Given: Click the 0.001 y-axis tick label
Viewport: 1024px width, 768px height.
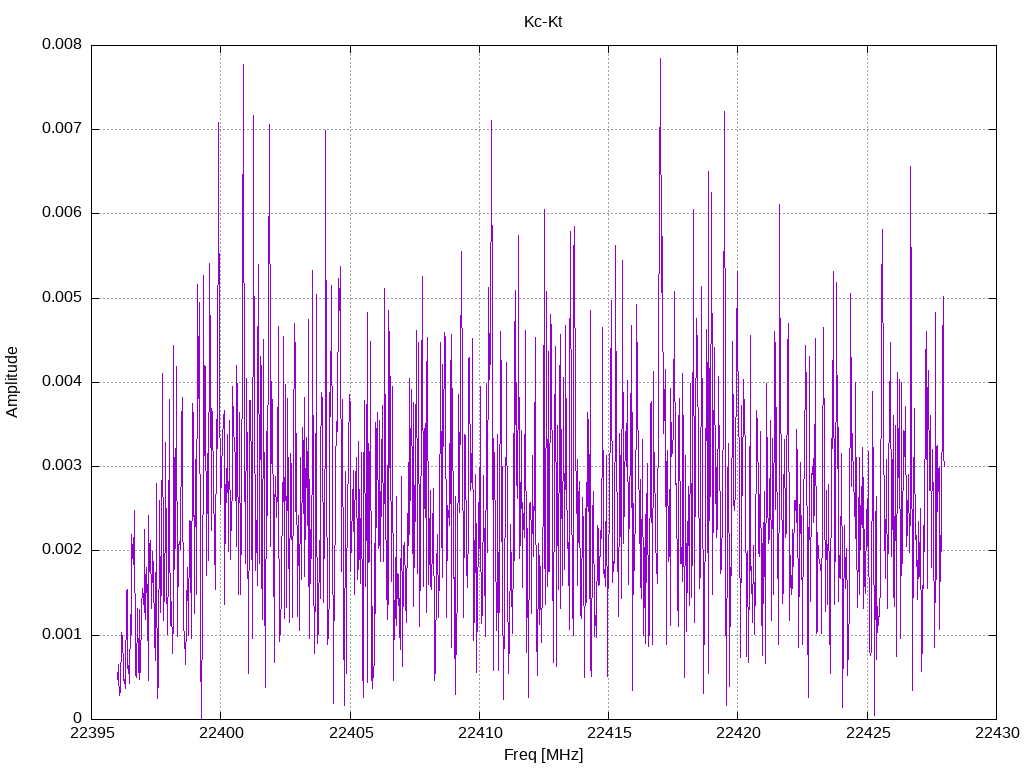Looking at the screenshot, I should pyautogui.click(x=62, y=634).
